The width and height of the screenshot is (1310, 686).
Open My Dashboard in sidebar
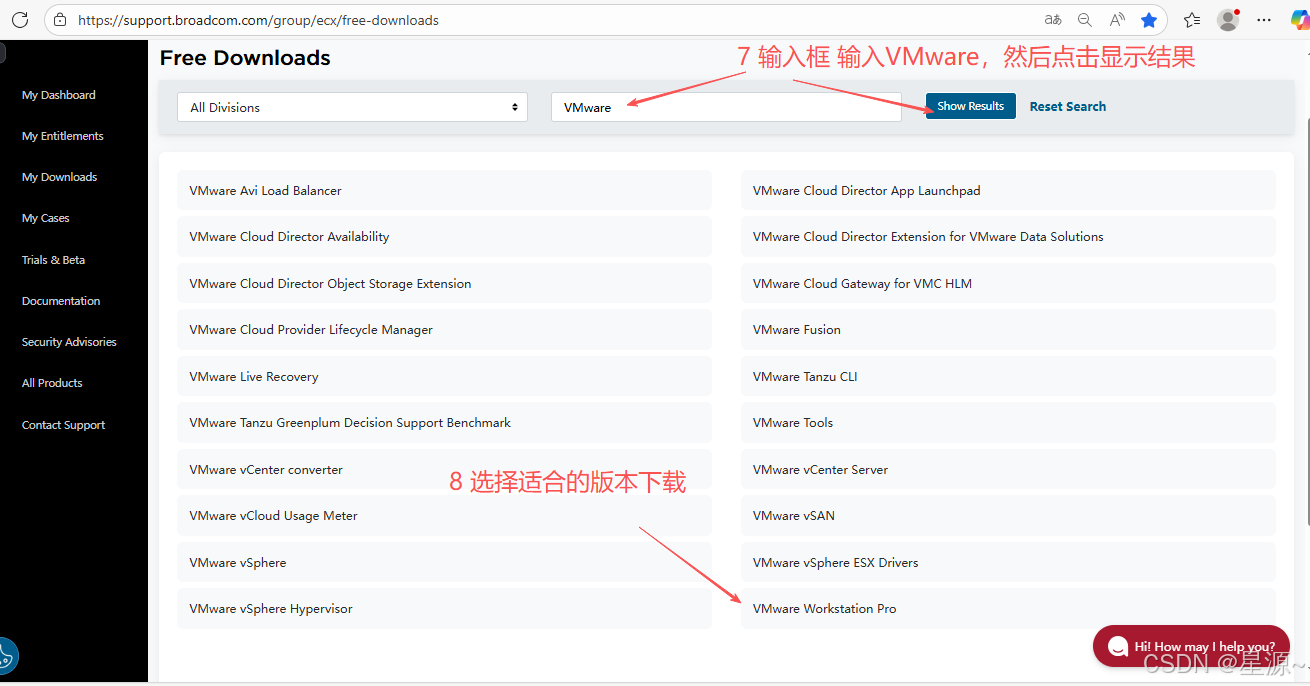click(x=59, y=95)
